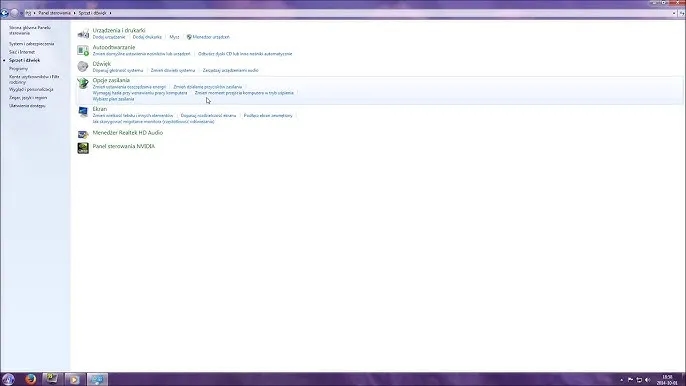
Task: Click Wybierz plan zasilania link
Action: point(113,99)
